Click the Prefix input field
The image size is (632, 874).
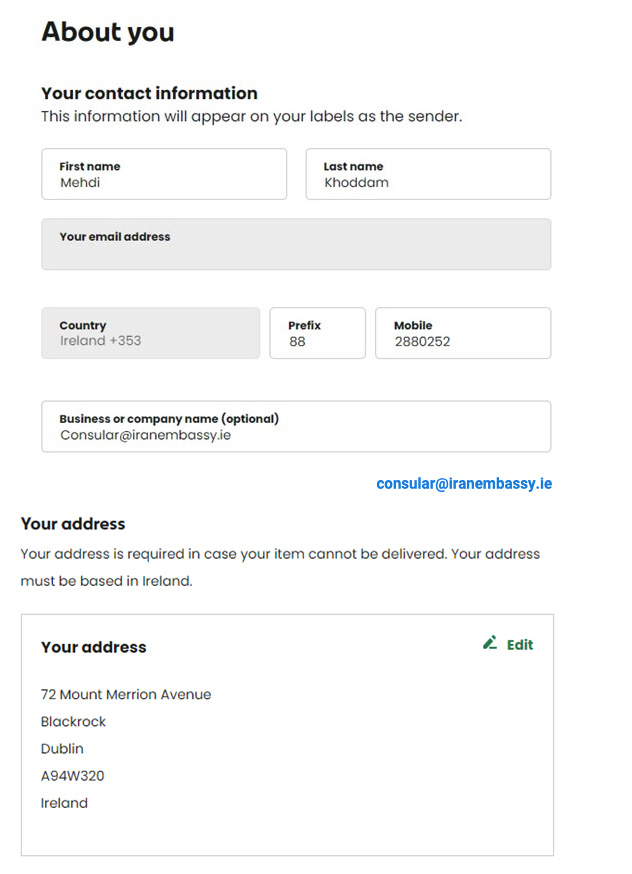pos(318,333)
